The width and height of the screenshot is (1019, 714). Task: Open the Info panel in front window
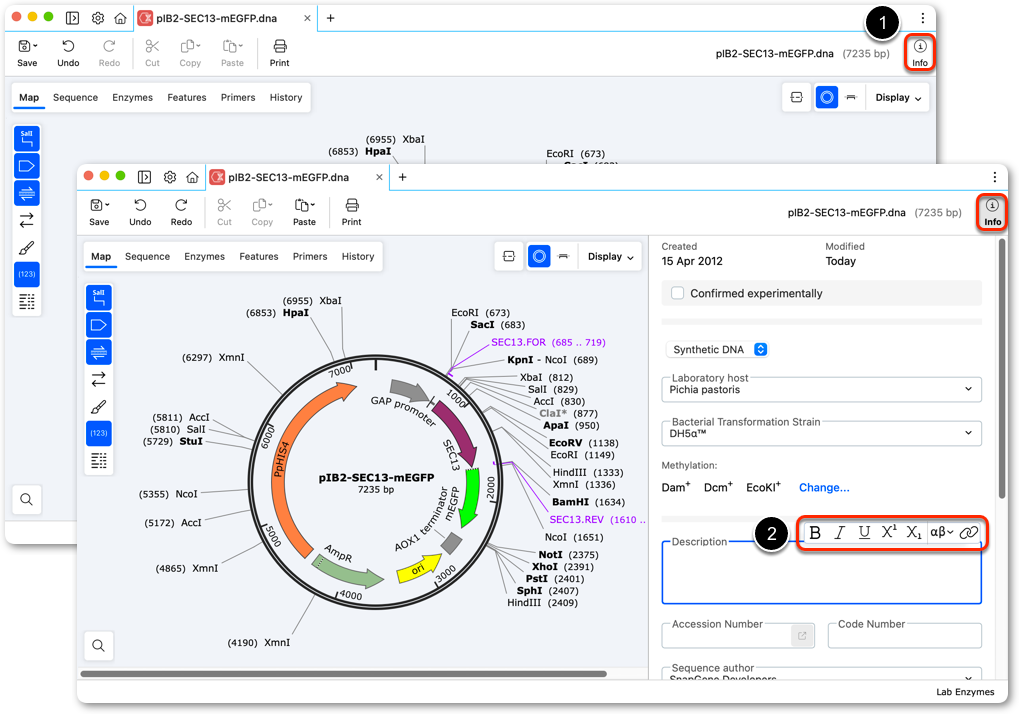coord(992,212)
